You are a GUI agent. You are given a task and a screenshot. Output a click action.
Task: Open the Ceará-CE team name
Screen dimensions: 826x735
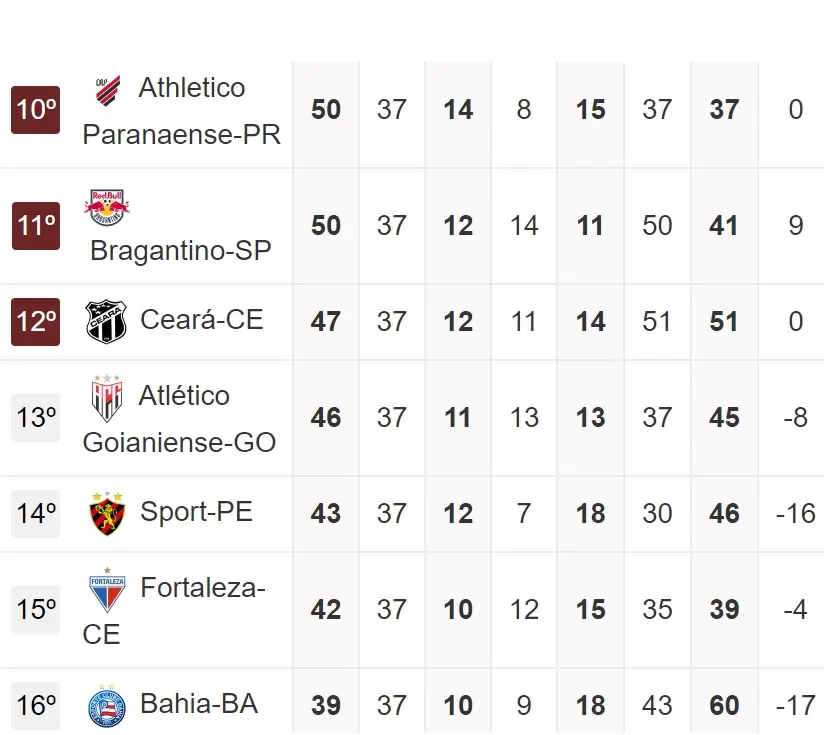click(x=201, y=319)
